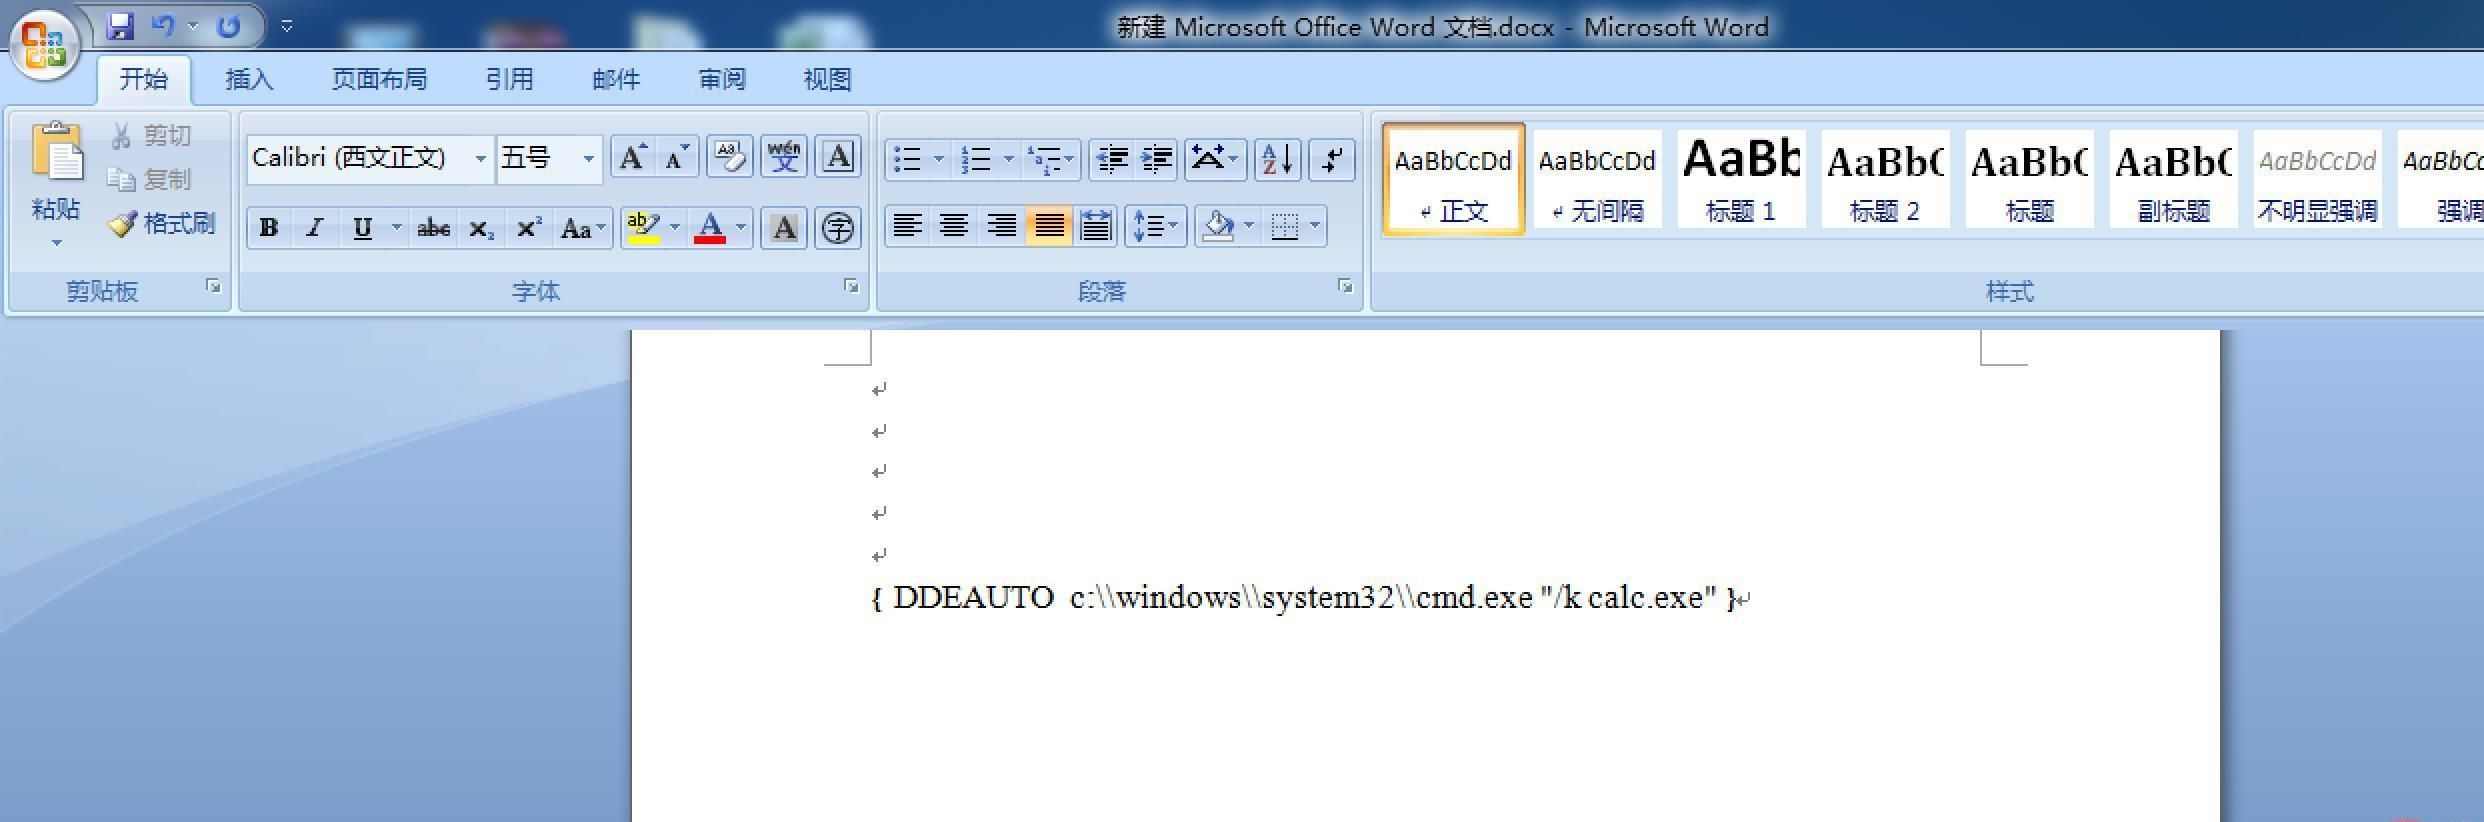Open the 视图 tab

pyautogui.click(x=828, y=79)
